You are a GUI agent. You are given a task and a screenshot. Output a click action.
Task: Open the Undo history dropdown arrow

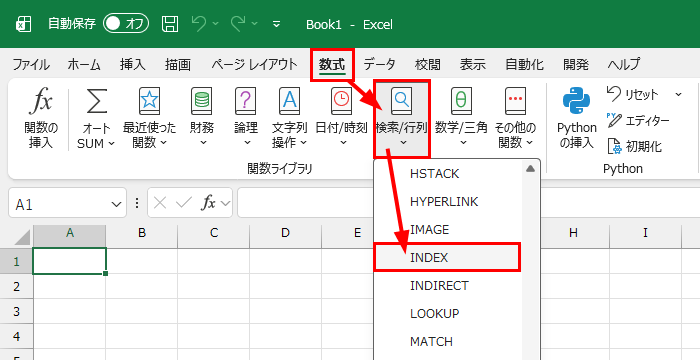tap(216, 24)
